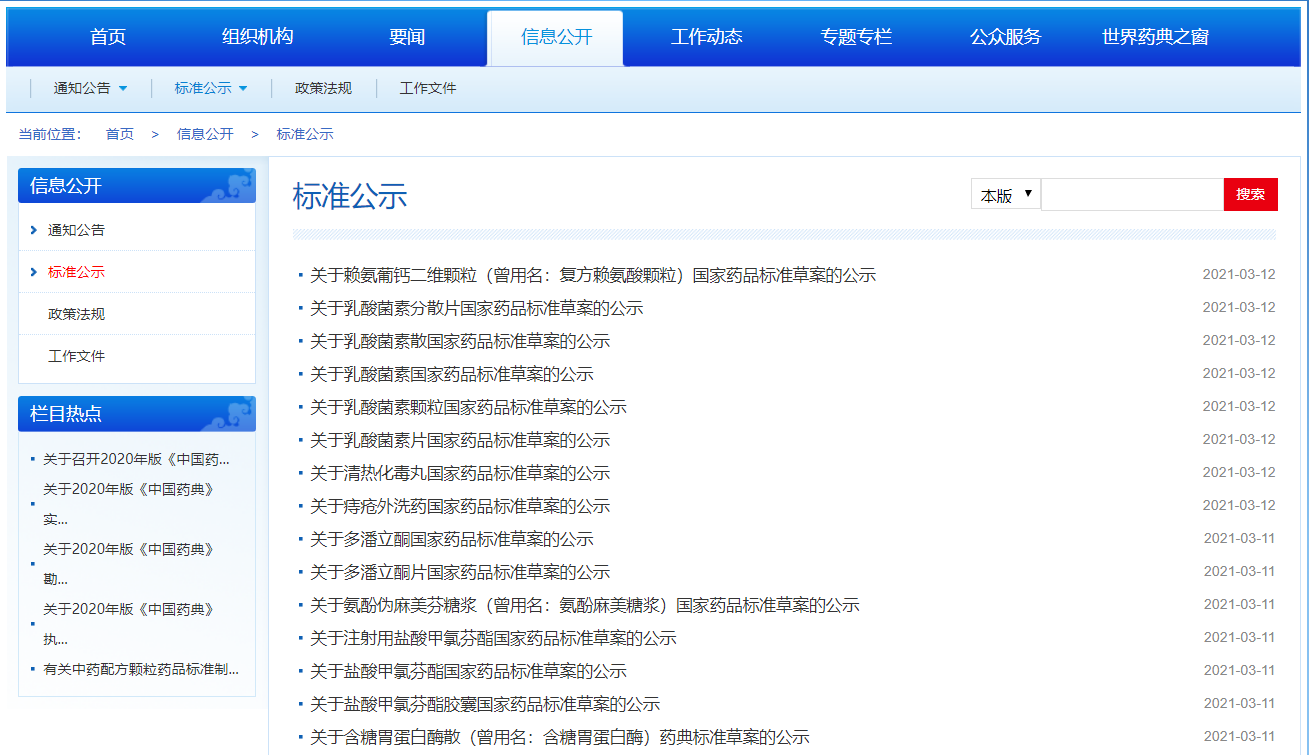This screenshot has height=755, width=1309.
Task: Click the arrow icon beside sidebar 标准公示
Action: pos(34,272)
